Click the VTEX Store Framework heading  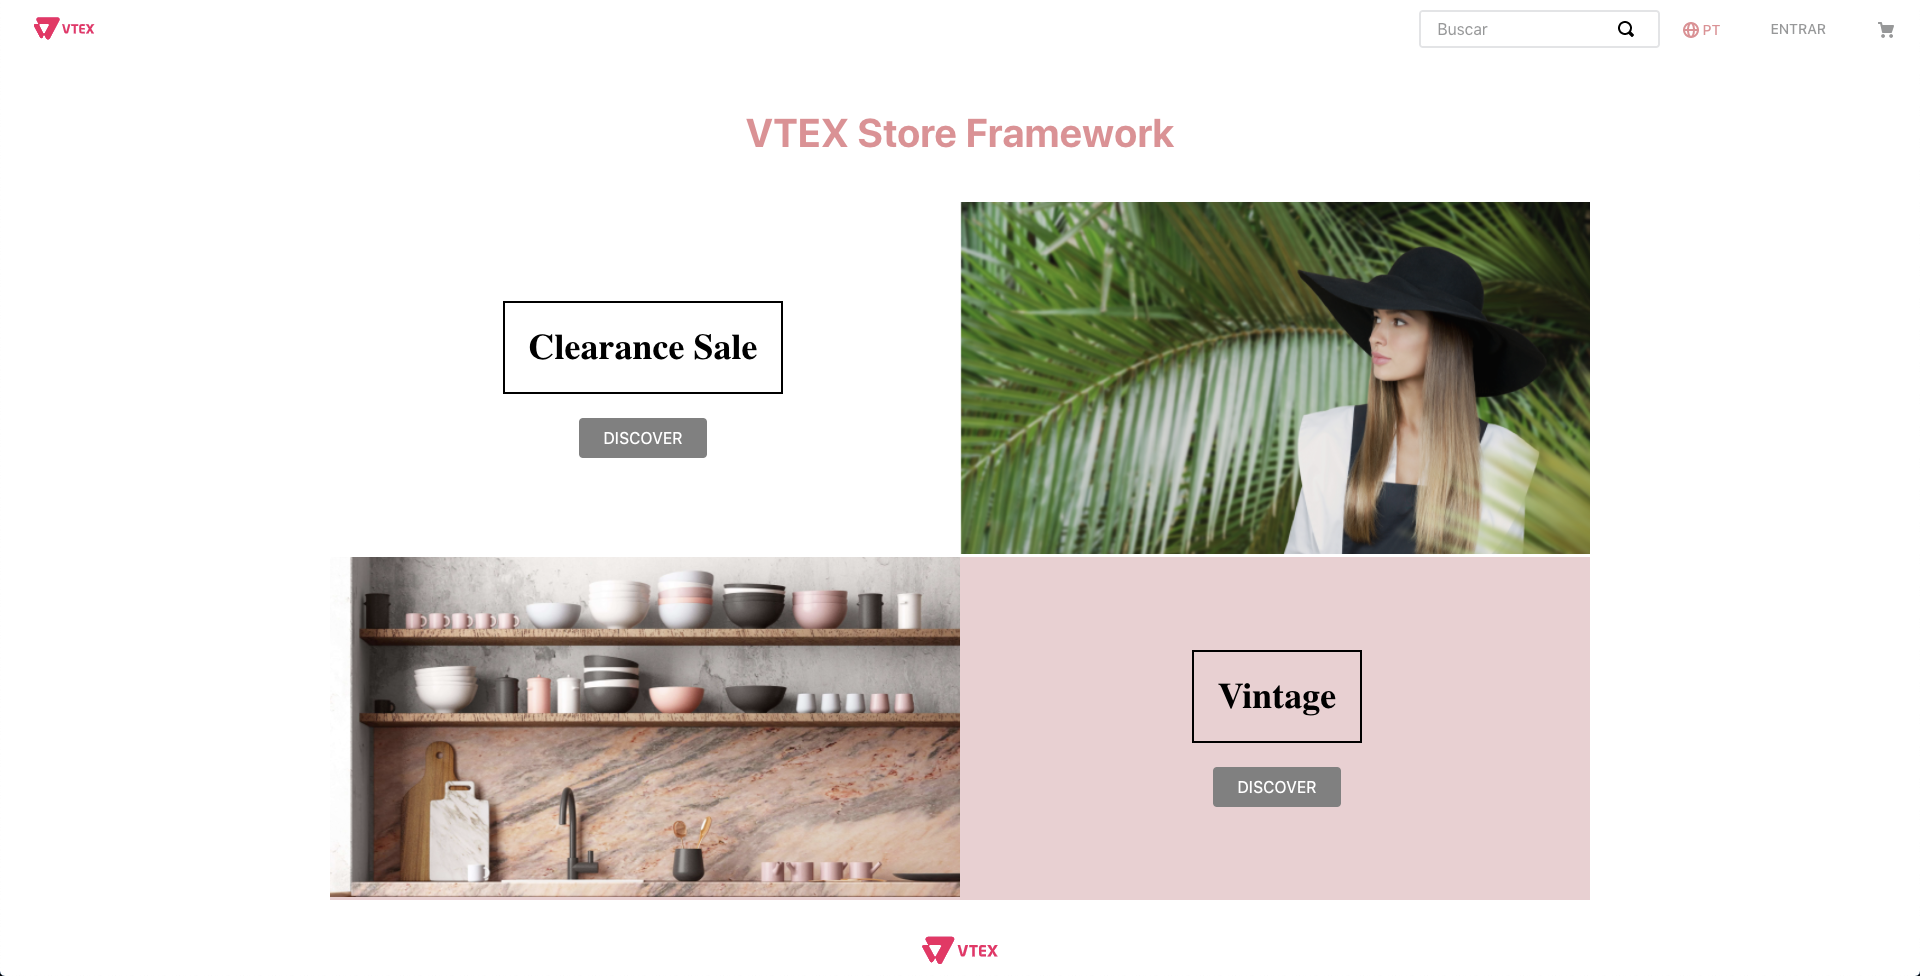(960, 134)
